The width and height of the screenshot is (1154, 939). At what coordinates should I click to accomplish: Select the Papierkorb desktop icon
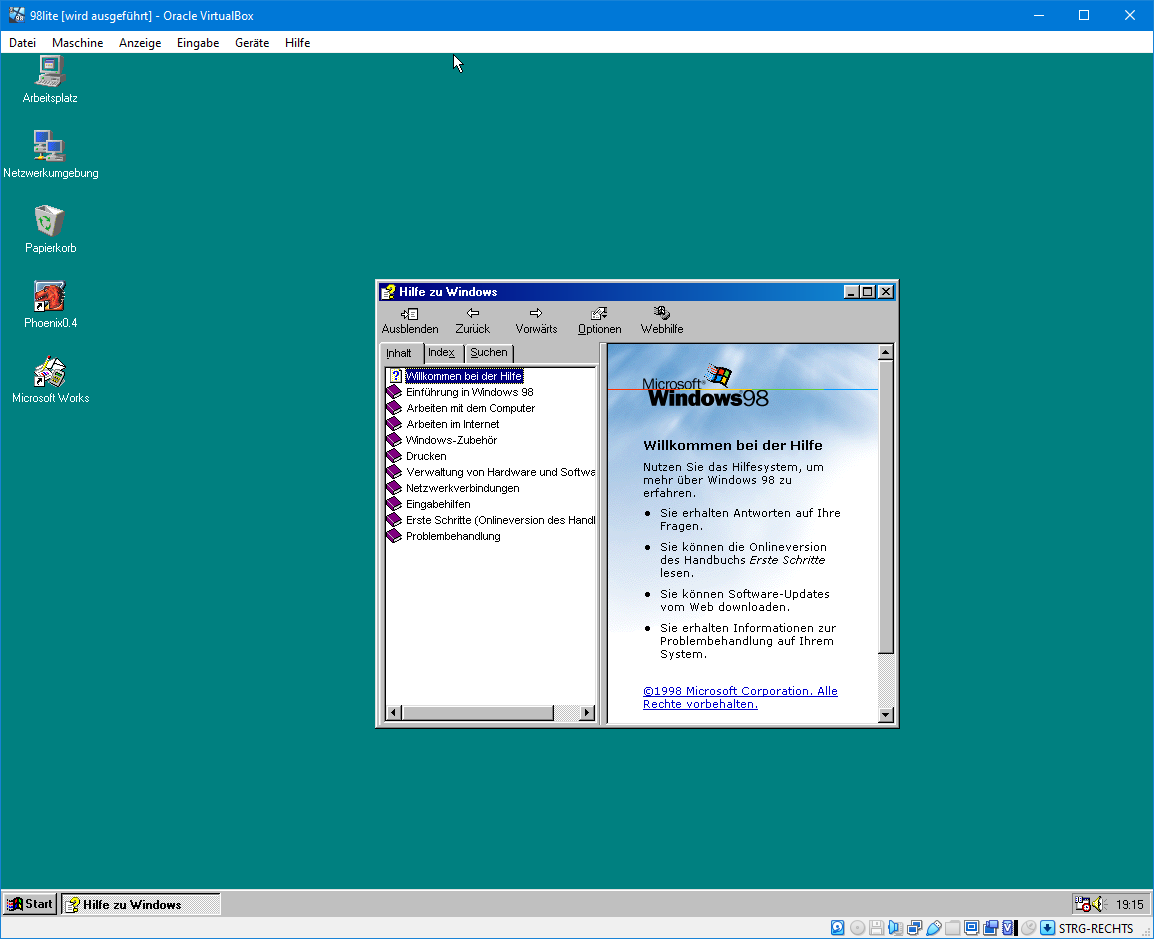(x=50, y=222)
